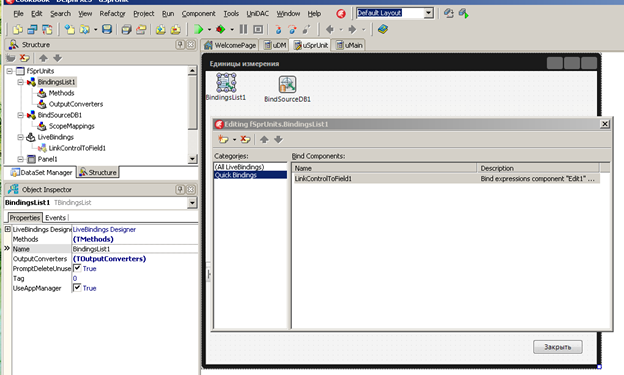Click the move down arrow in the editing dialog

(278, 139)
